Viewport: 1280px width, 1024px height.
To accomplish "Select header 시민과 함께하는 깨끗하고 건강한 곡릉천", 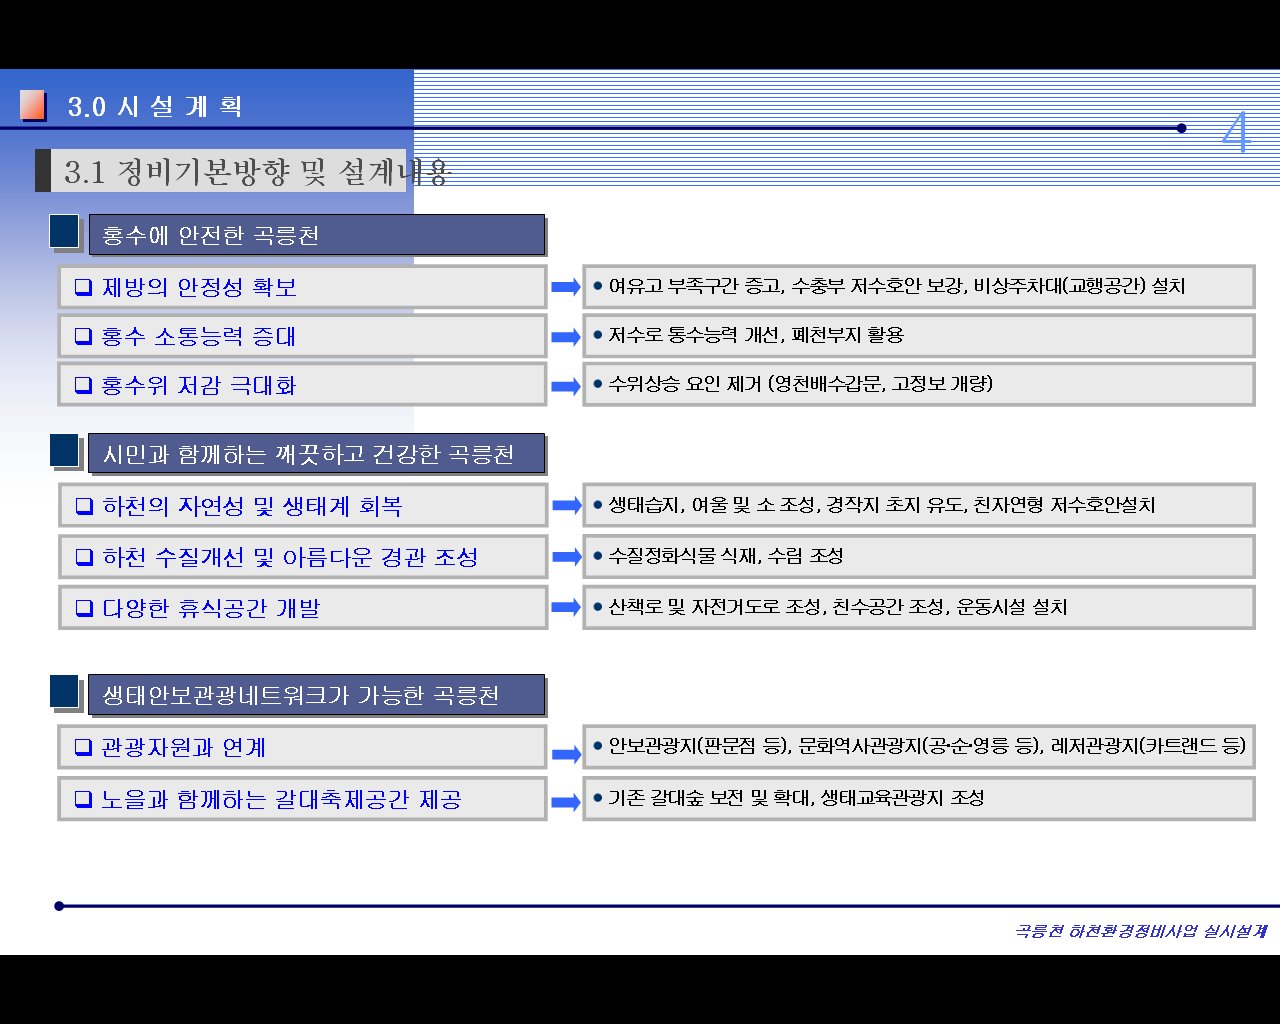I will coord(317,454).
